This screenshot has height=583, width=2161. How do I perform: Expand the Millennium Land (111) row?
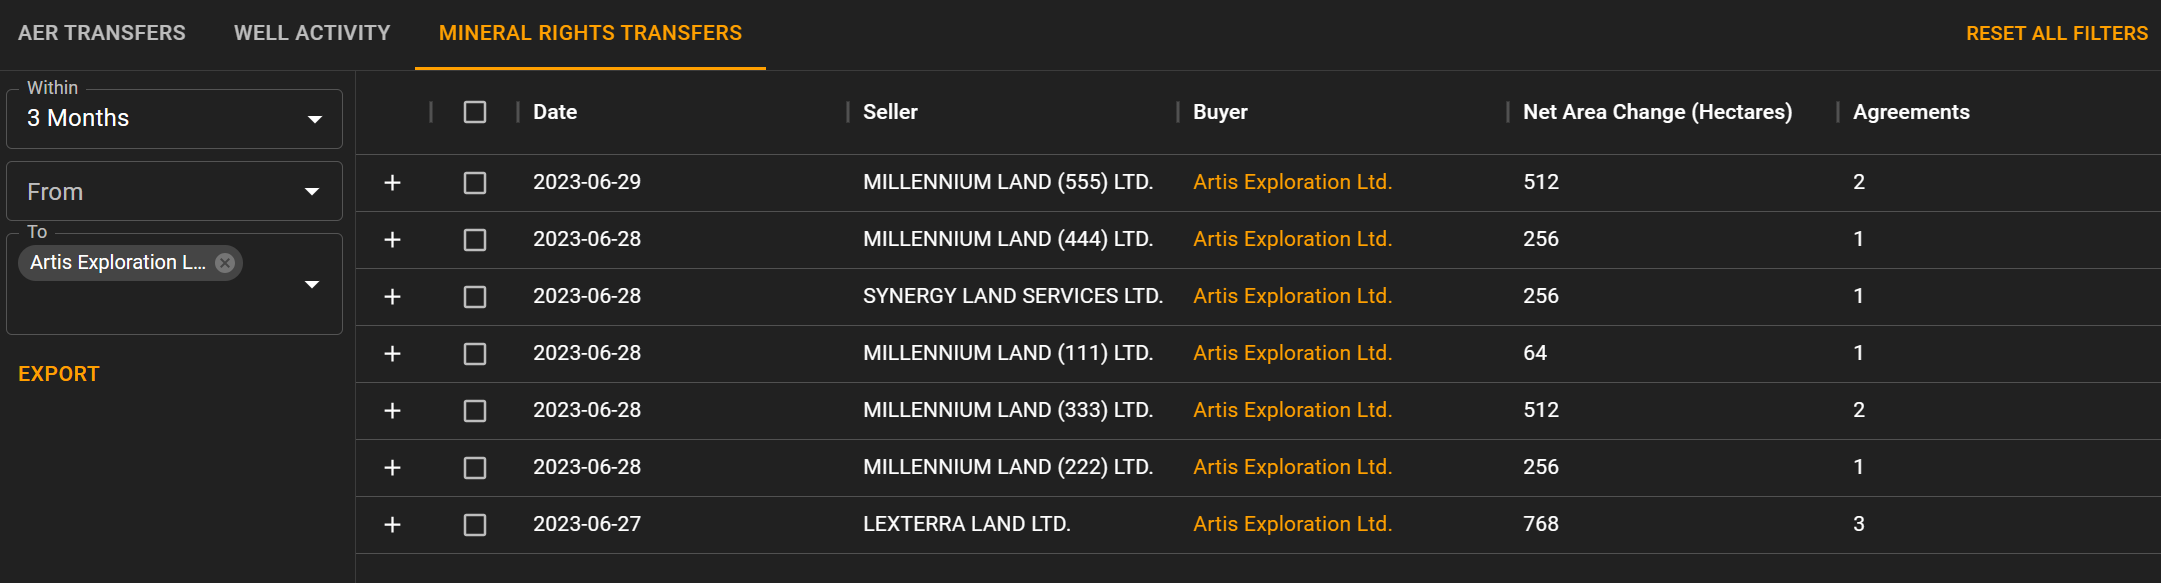point(392,354)
